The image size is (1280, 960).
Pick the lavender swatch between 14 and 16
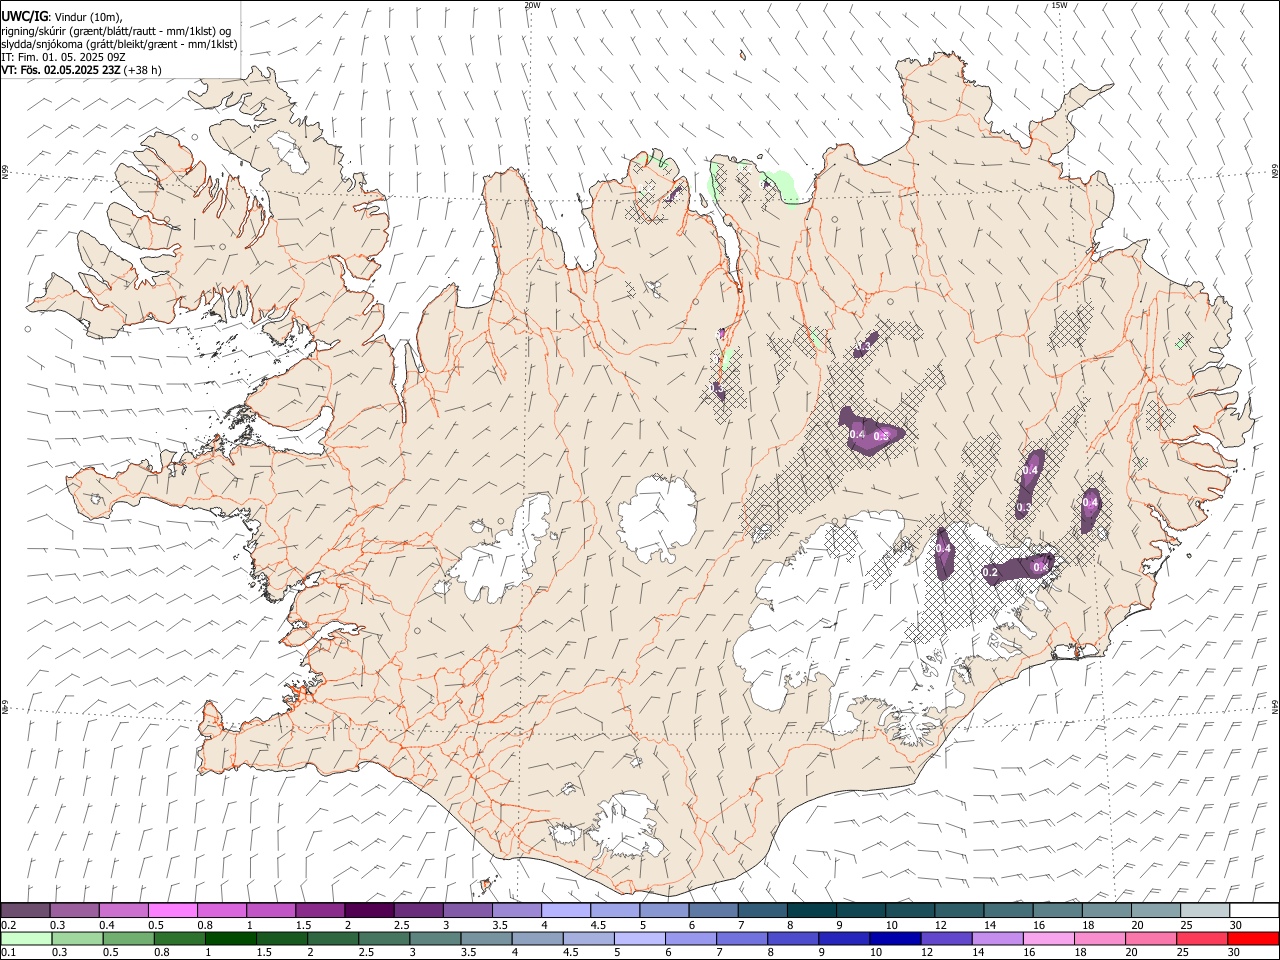pos(998,938)
